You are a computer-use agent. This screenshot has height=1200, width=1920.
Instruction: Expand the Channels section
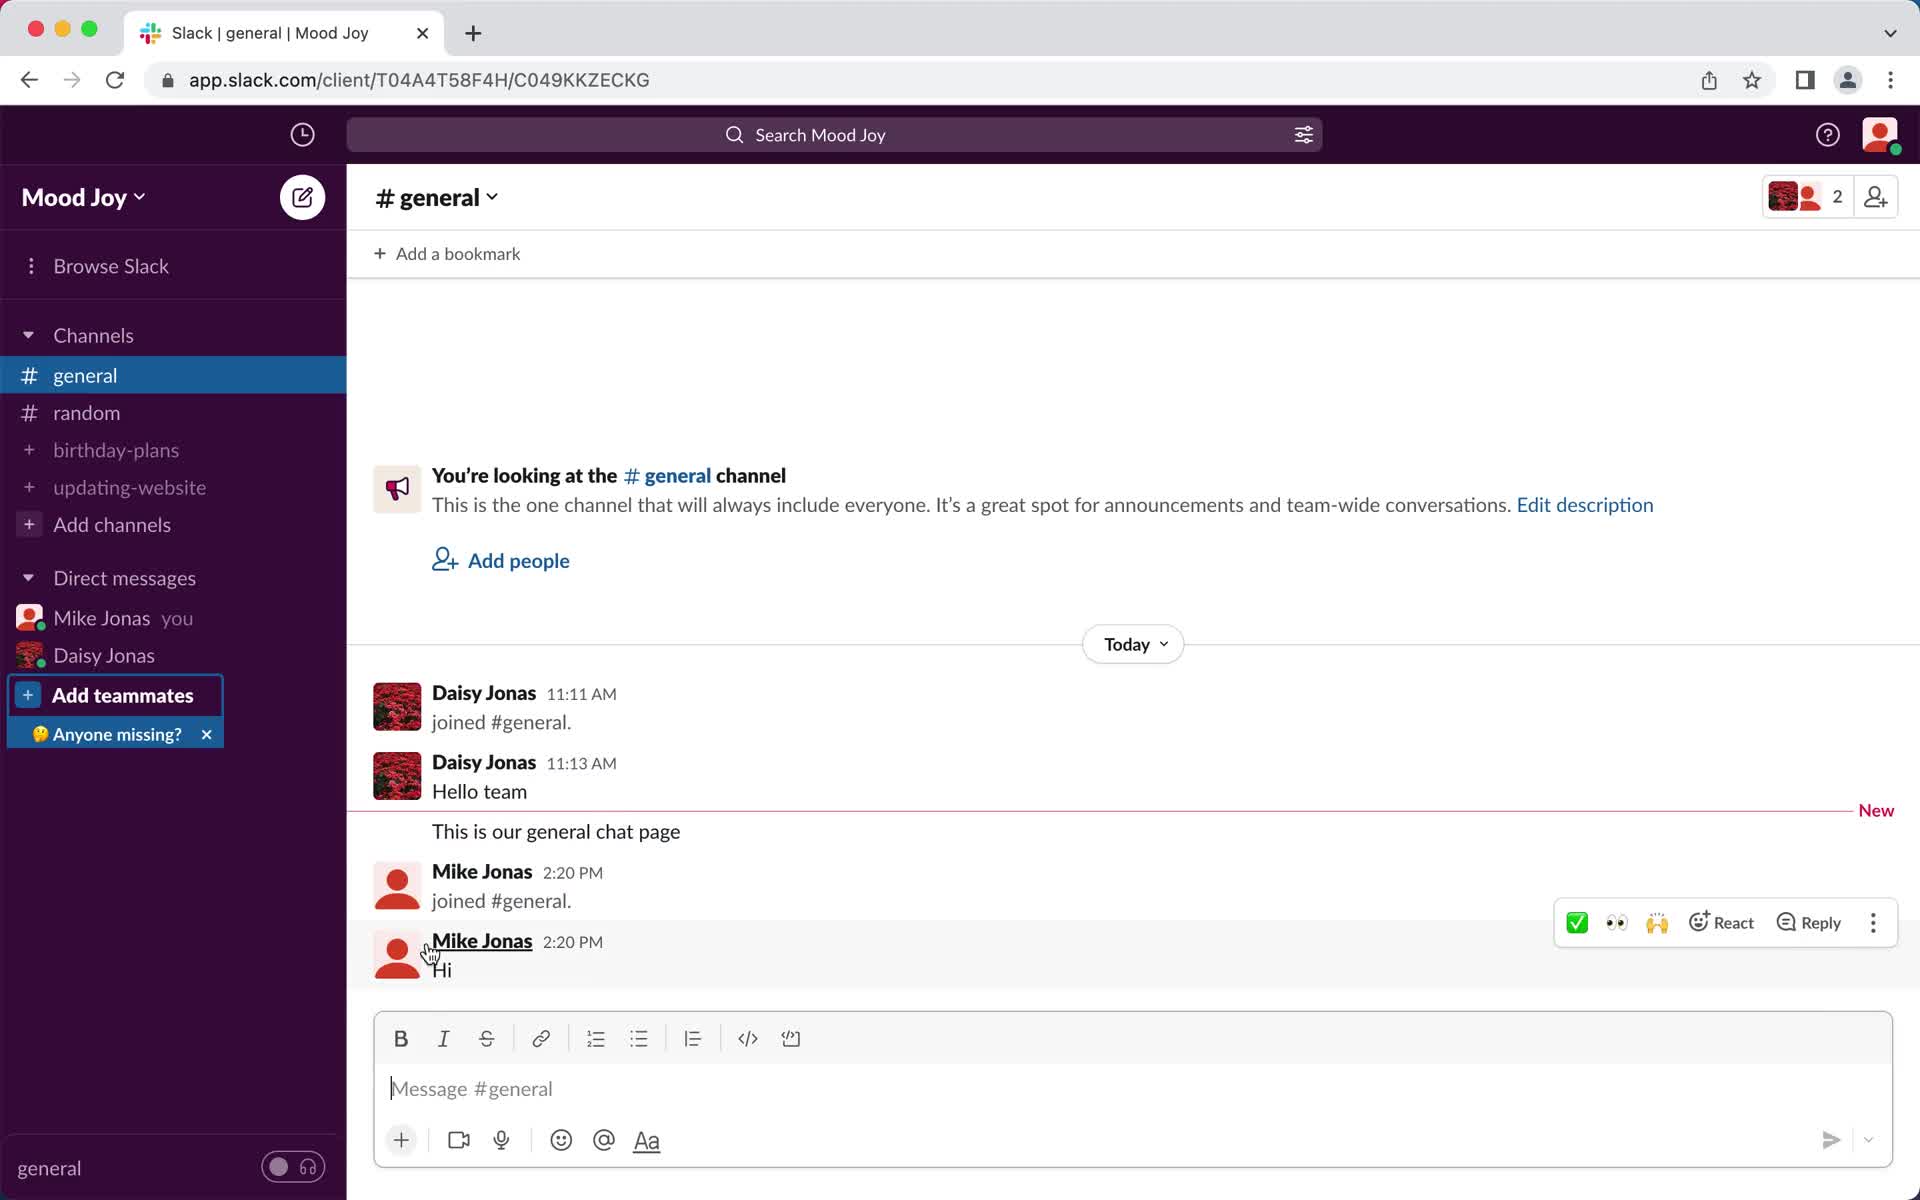pos(28,333)
